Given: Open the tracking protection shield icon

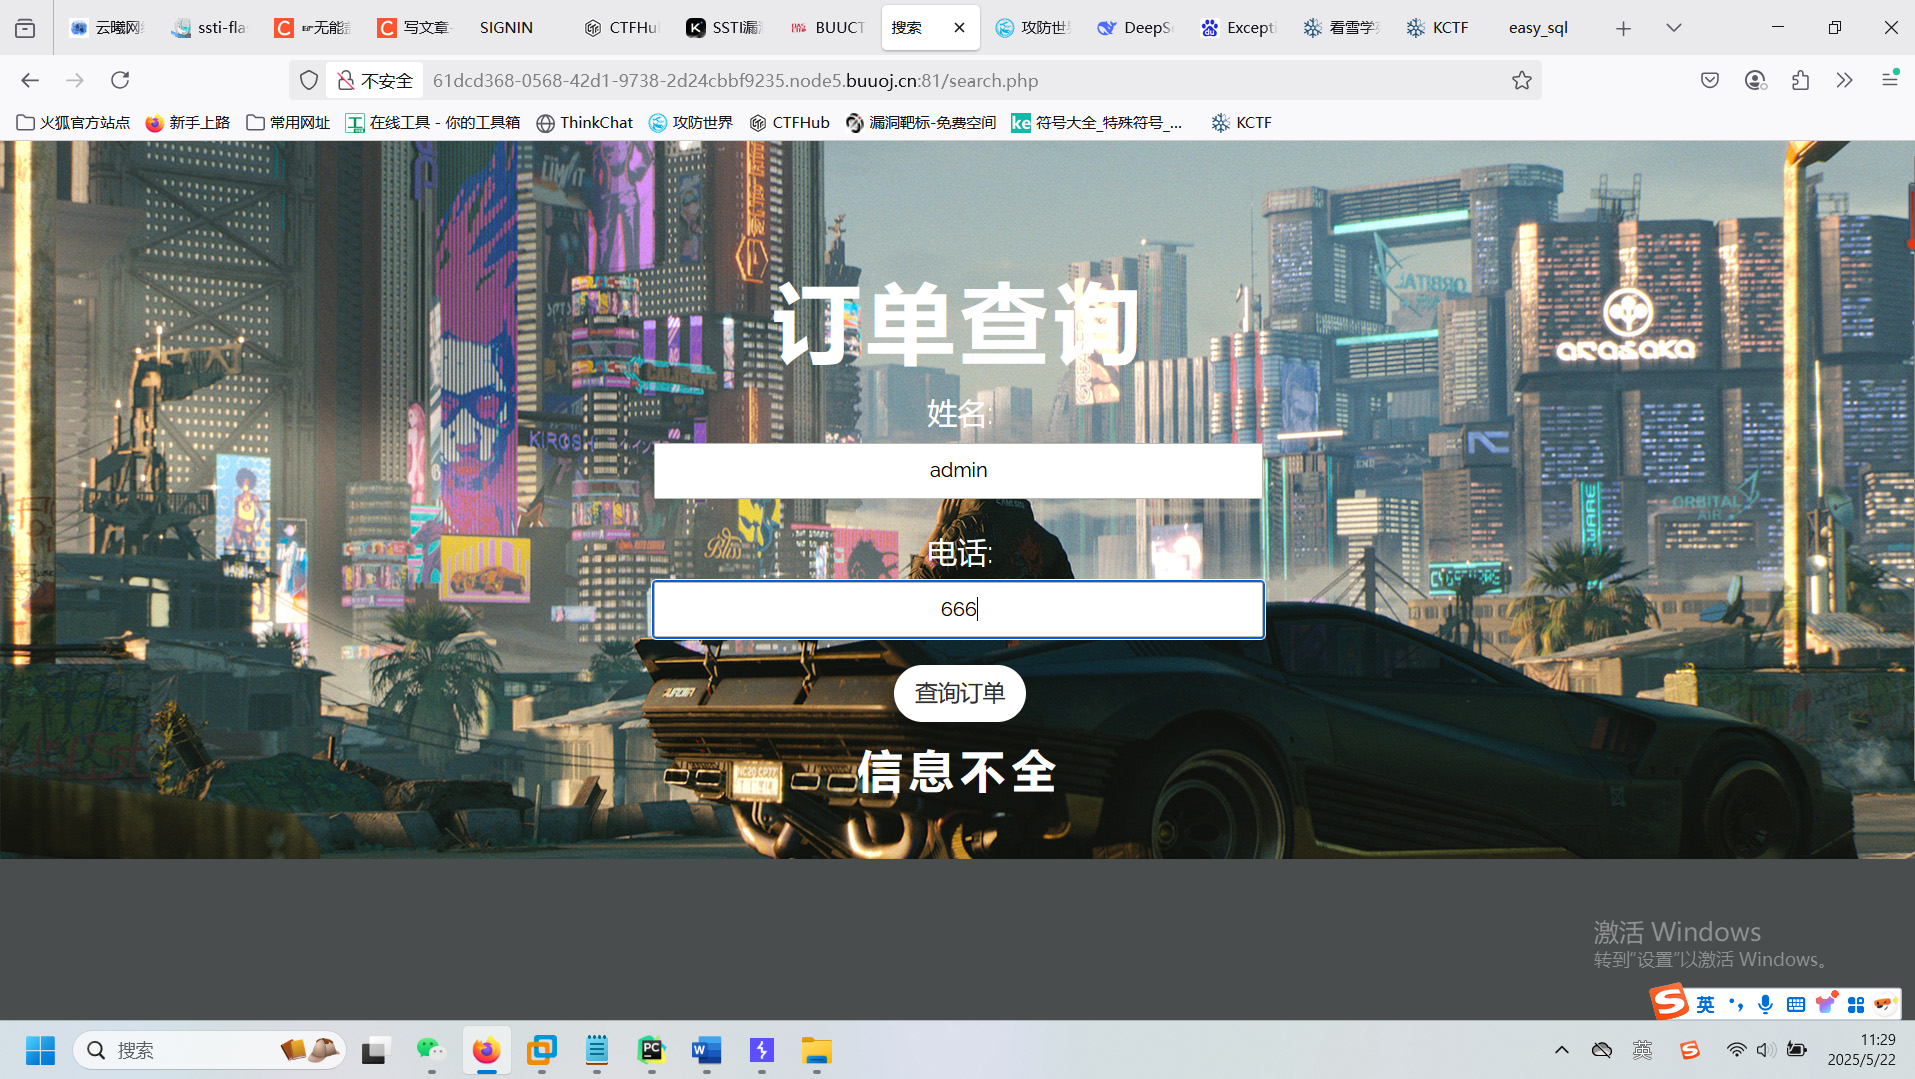Looking at the screenshot, I should pos(309,80).
